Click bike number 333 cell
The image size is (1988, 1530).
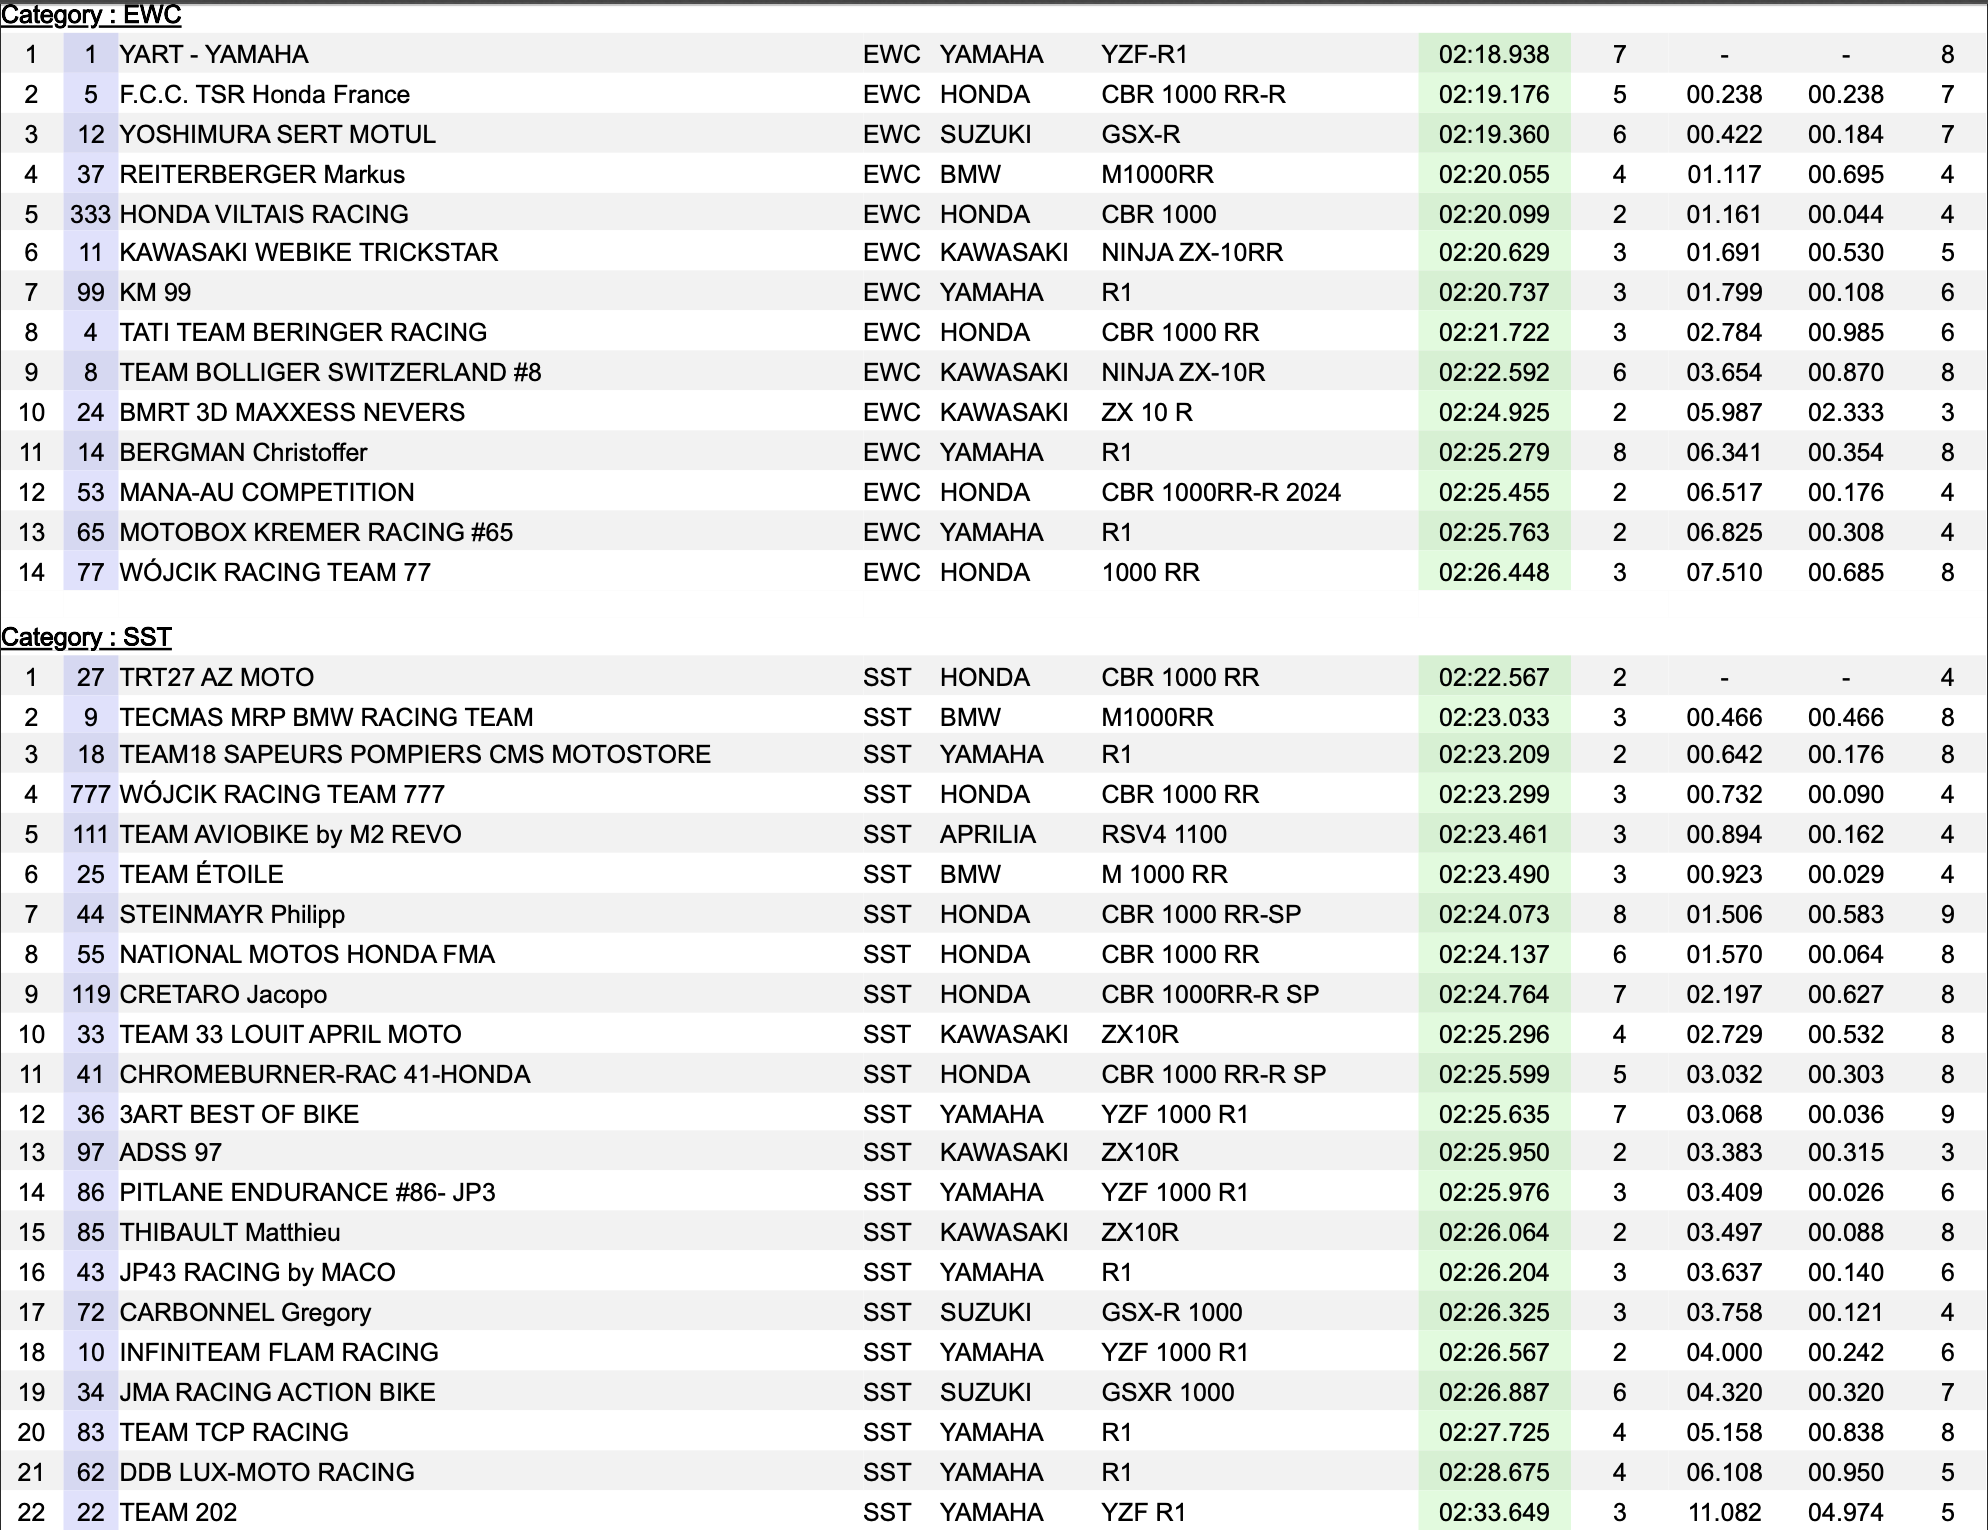click(90, 214)
